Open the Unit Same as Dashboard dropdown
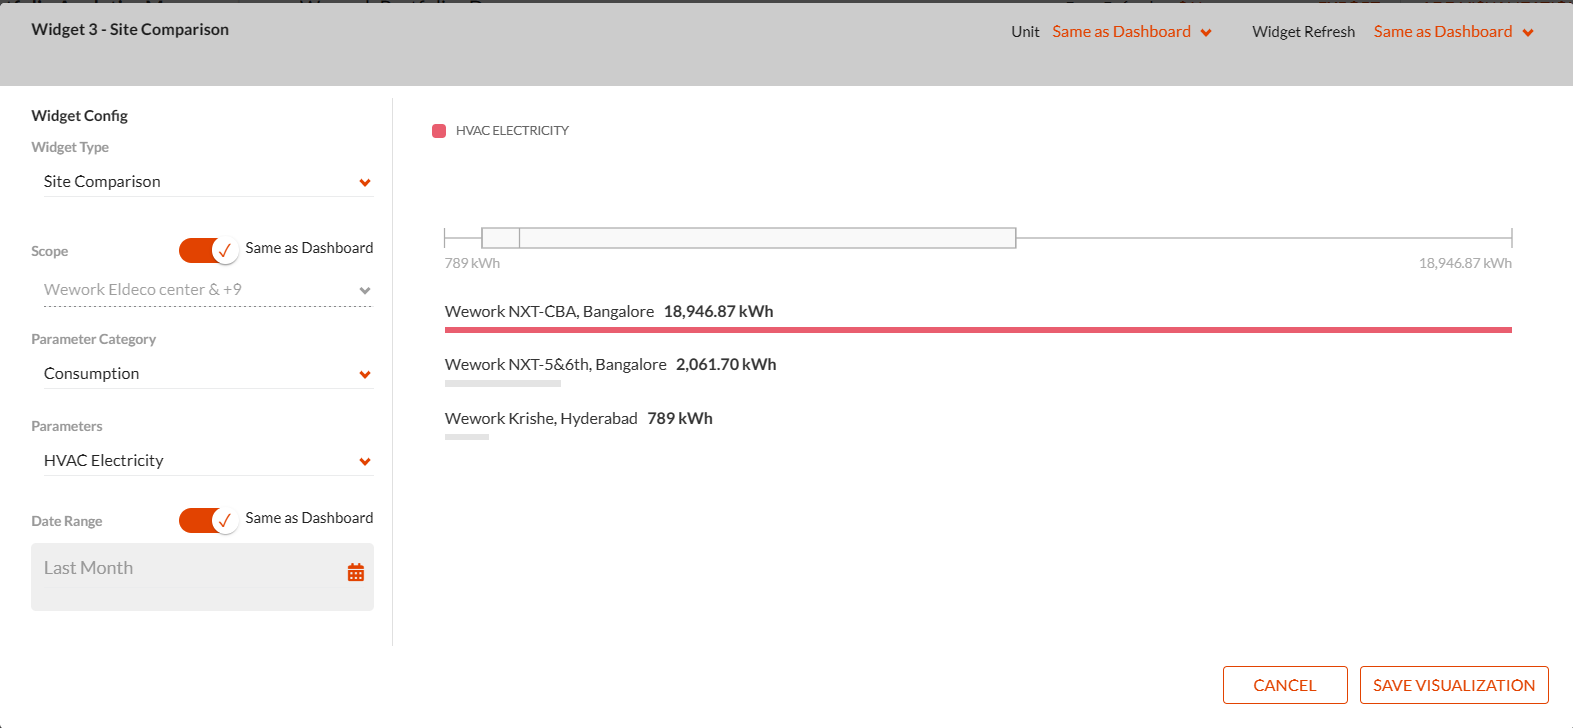The height and width of the screenshot is (728, 1573). 1132,32
